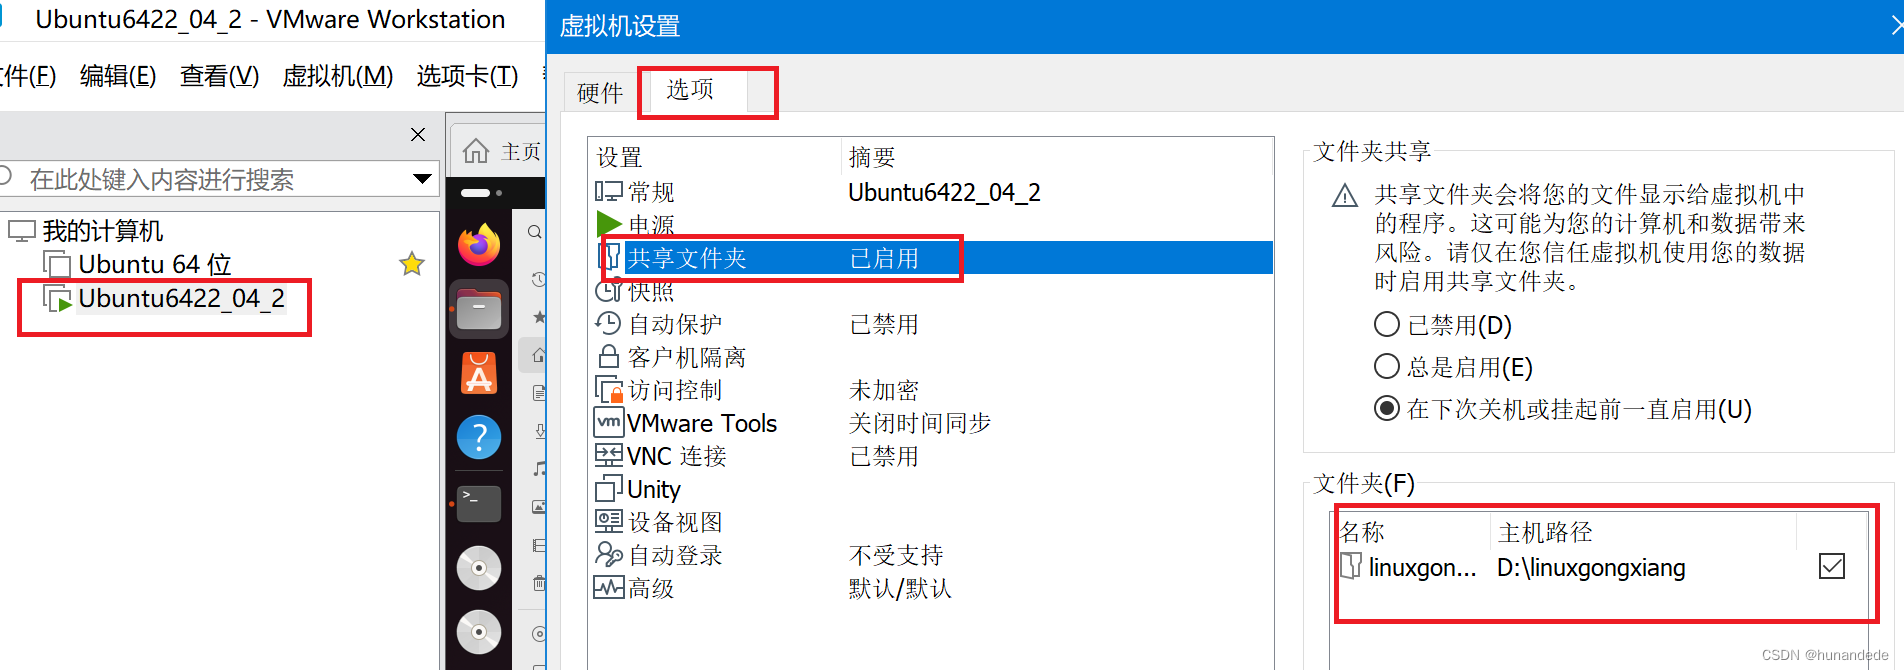Click the 常规 monitor icon in settings list
This screenshot has width=1904, height=670.
click(608, 191)
